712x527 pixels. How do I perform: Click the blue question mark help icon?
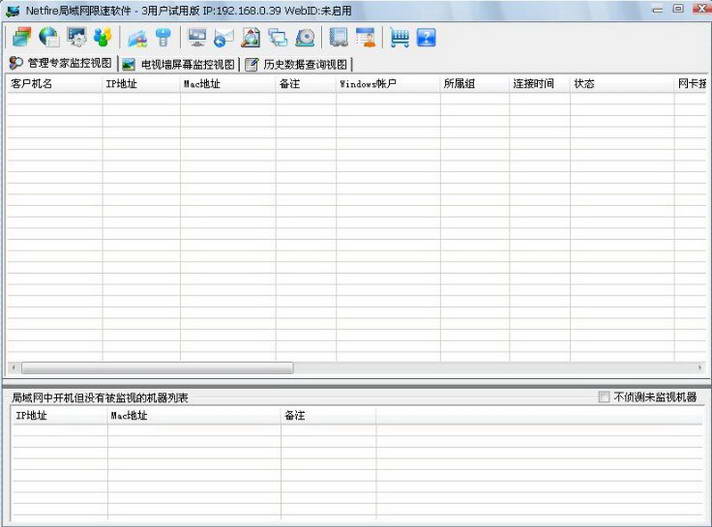426,37
